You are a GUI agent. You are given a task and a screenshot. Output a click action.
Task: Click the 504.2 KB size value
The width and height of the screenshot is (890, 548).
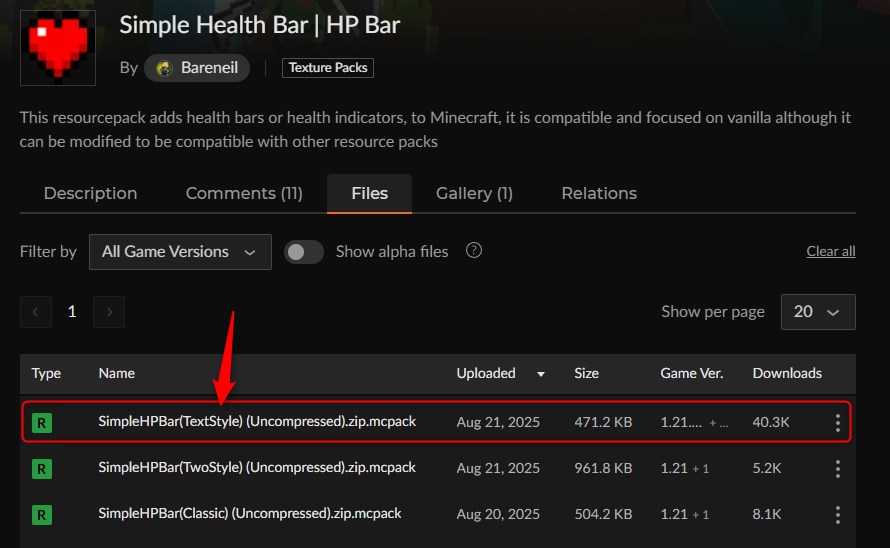(x=603, y=514)
